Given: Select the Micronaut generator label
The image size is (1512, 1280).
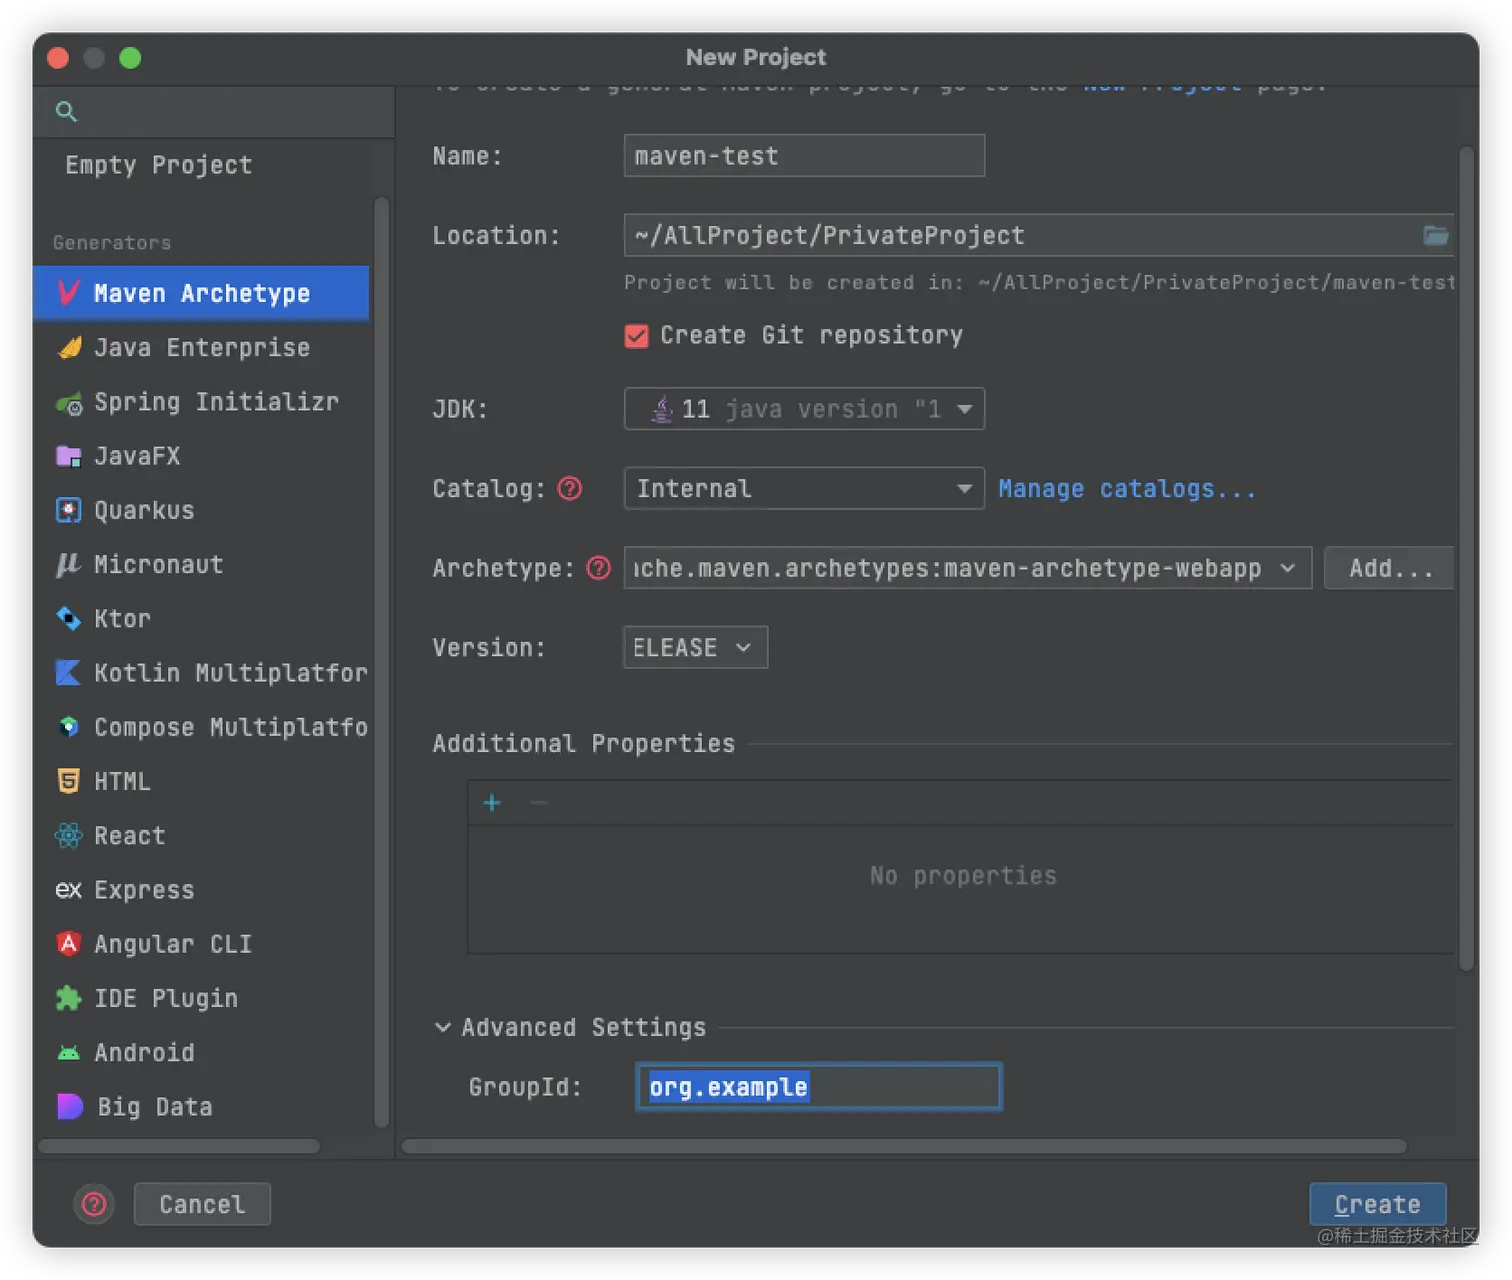Looking at the screenshot, I should 158,564.
